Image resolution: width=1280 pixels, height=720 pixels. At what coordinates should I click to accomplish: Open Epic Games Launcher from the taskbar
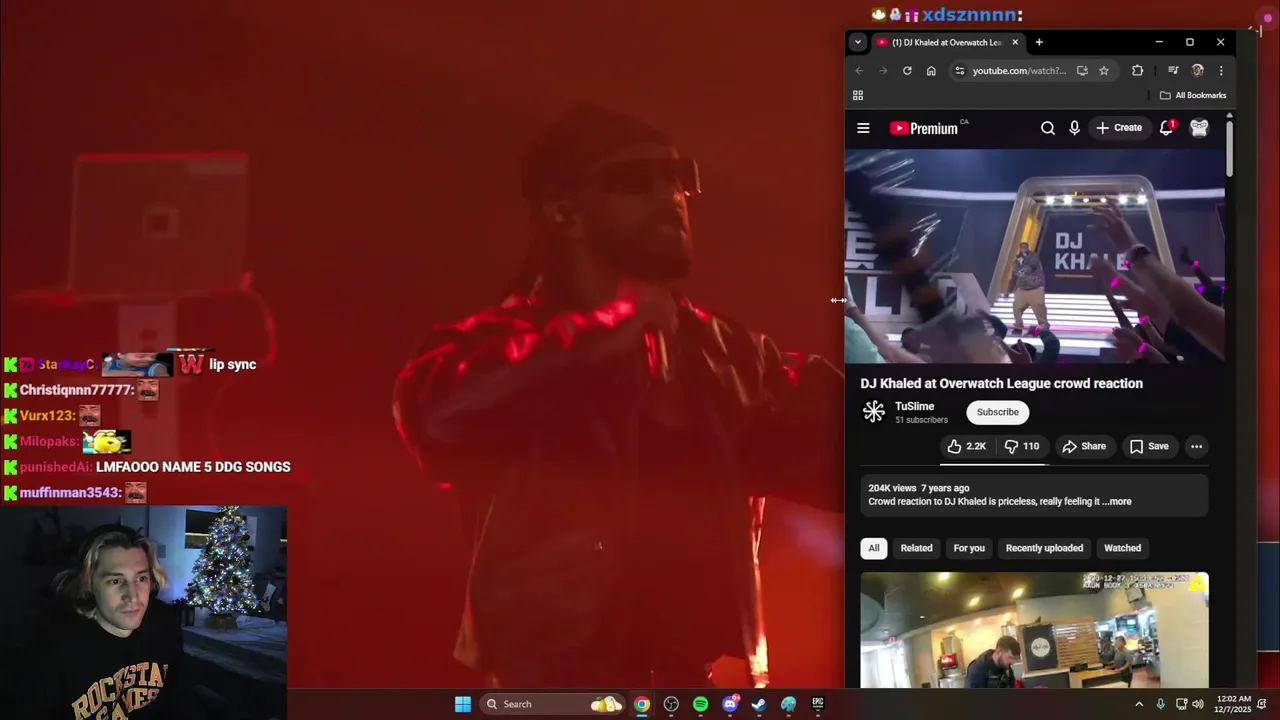click(817, 704)
